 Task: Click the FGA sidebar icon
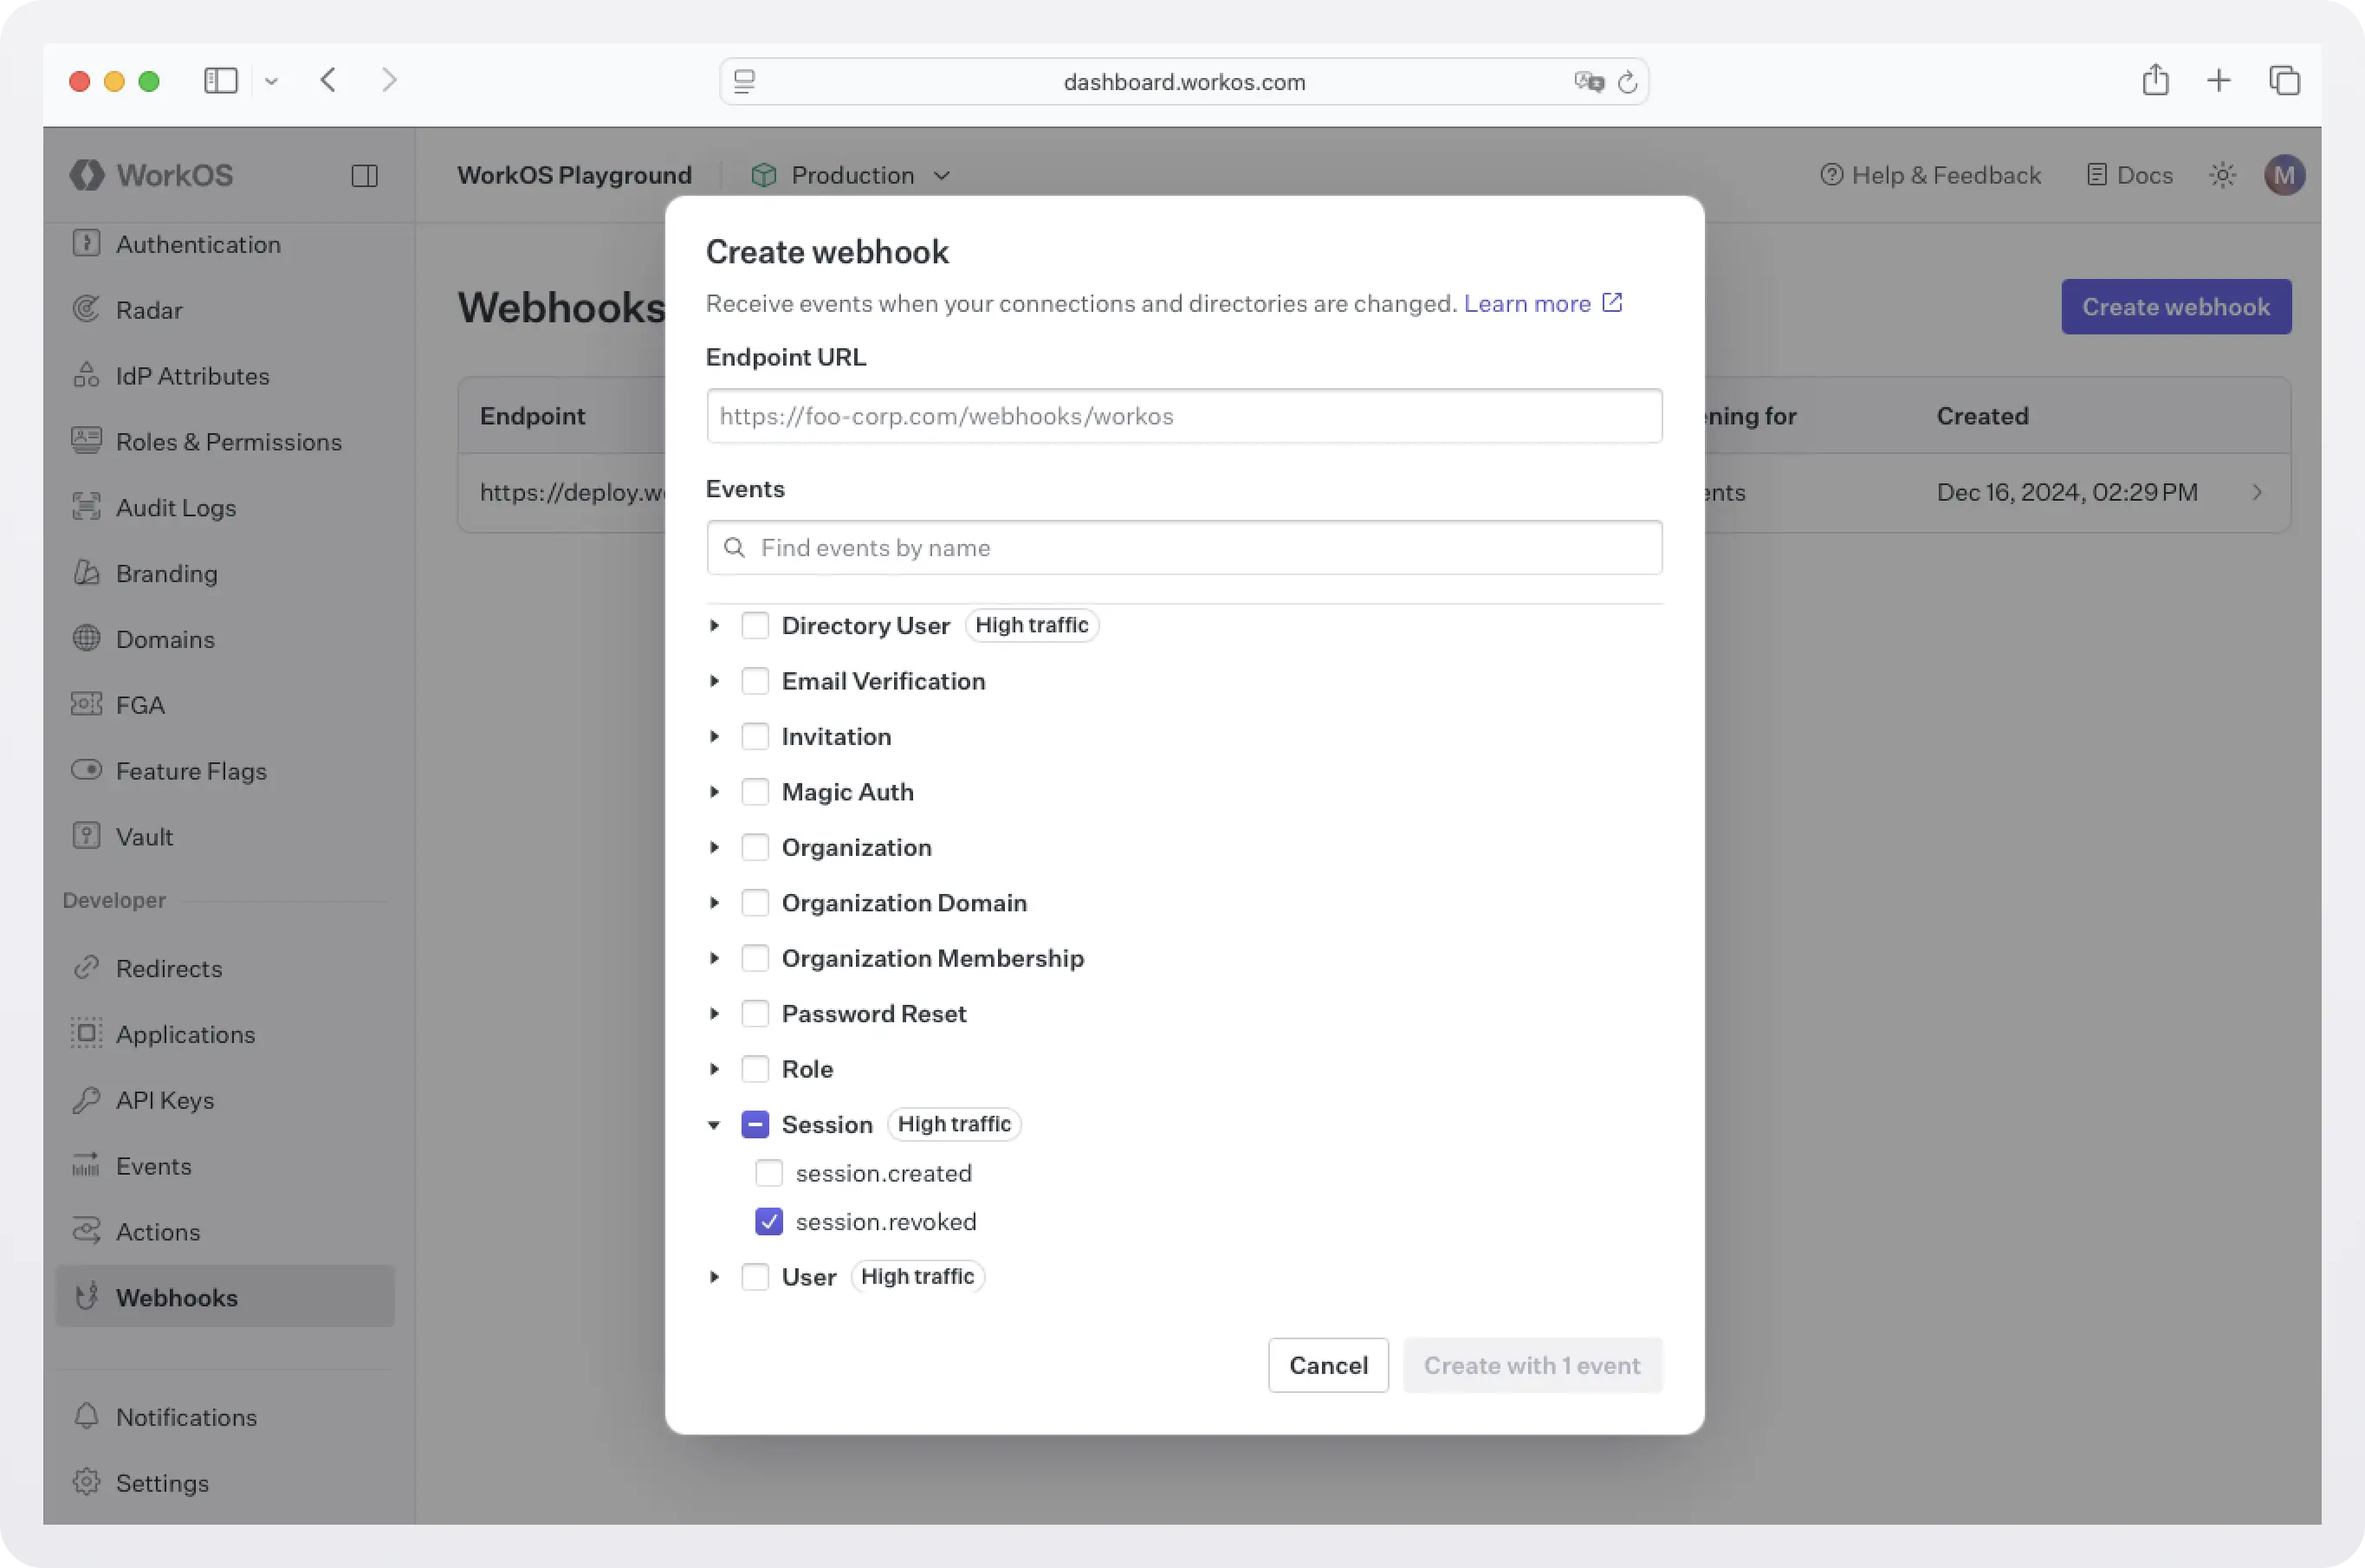[87, 704]
